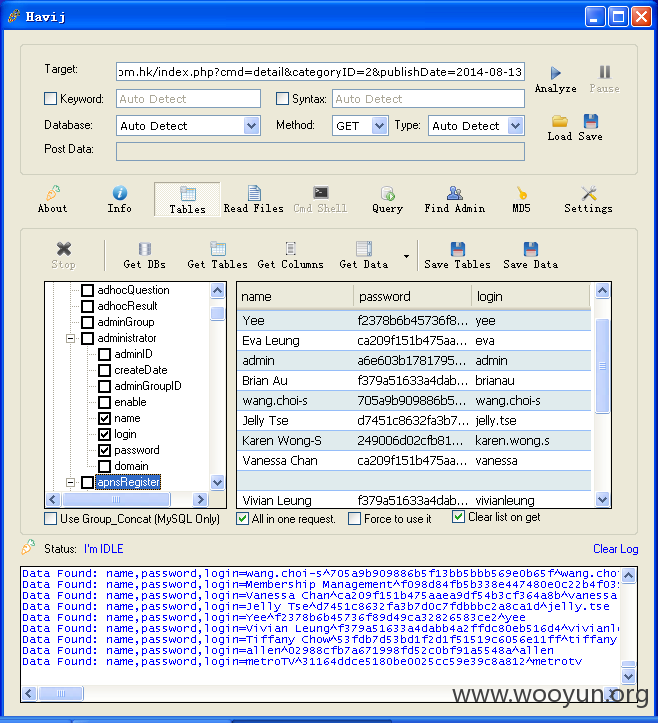Open the MD5 section
Screen dimensions: 658x723
(522, 199)
